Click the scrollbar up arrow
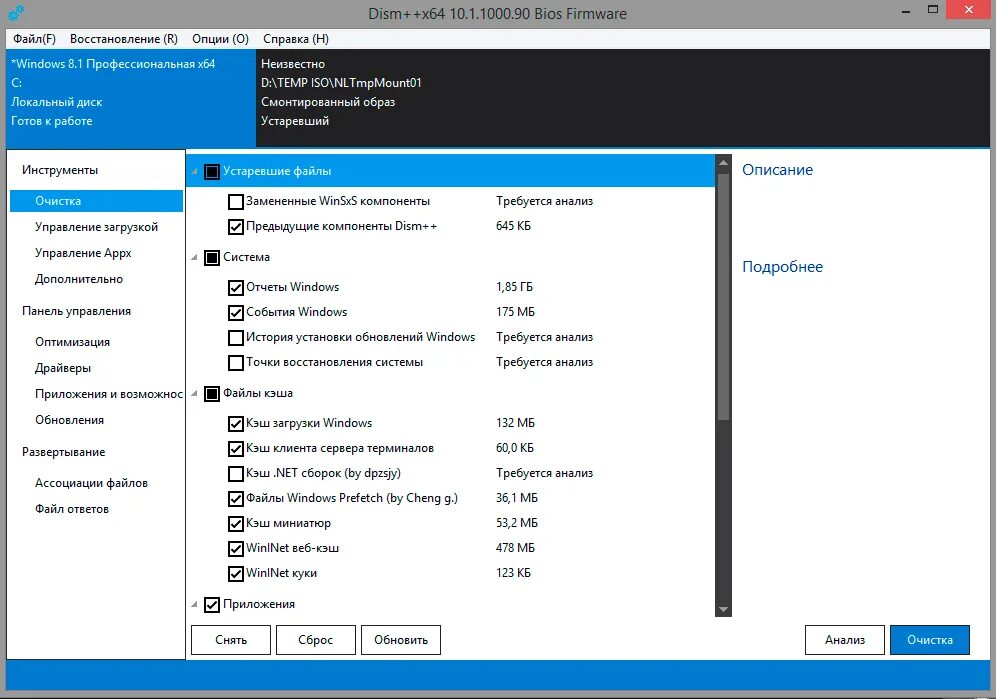 pos(723,163)
